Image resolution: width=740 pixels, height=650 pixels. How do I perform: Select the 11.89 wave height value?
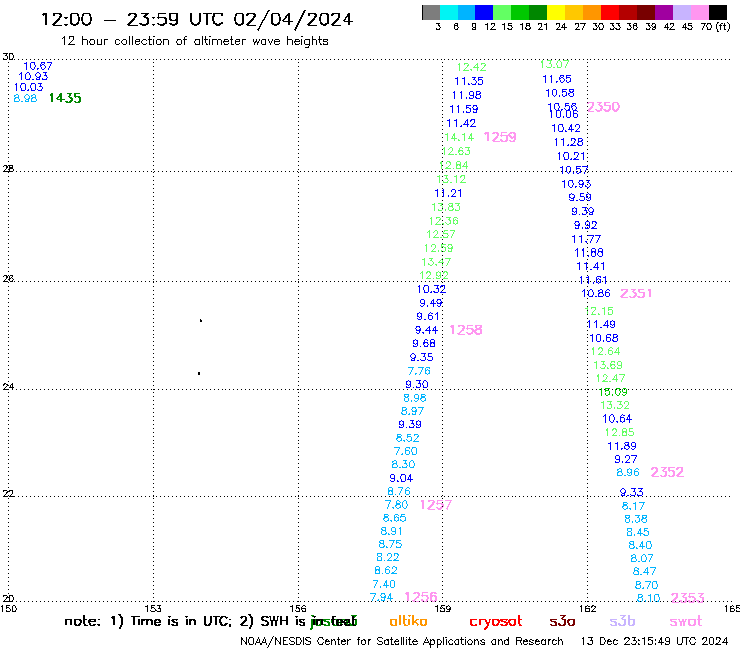(622, 446)
